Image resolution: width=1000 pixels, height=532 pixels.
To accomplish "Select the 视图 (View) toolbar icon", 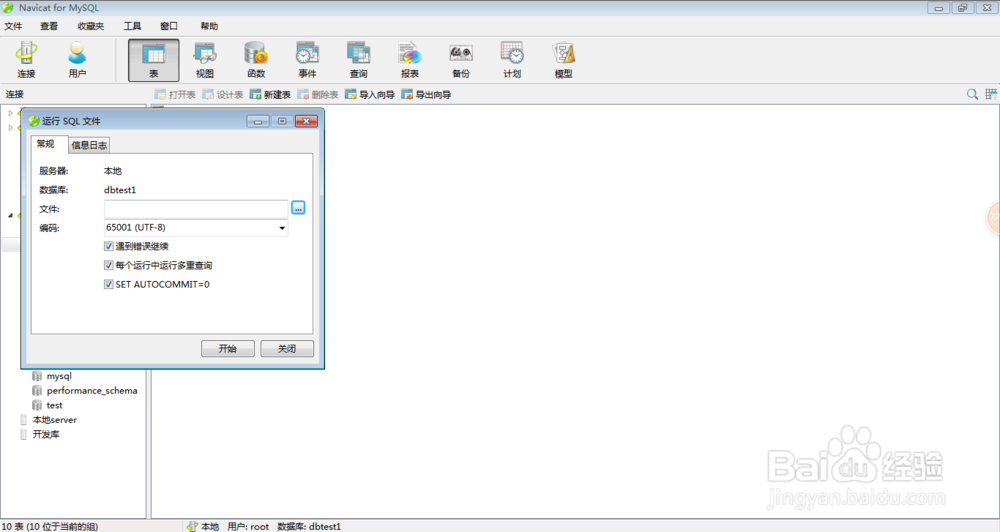I will [x=205, y=60].
